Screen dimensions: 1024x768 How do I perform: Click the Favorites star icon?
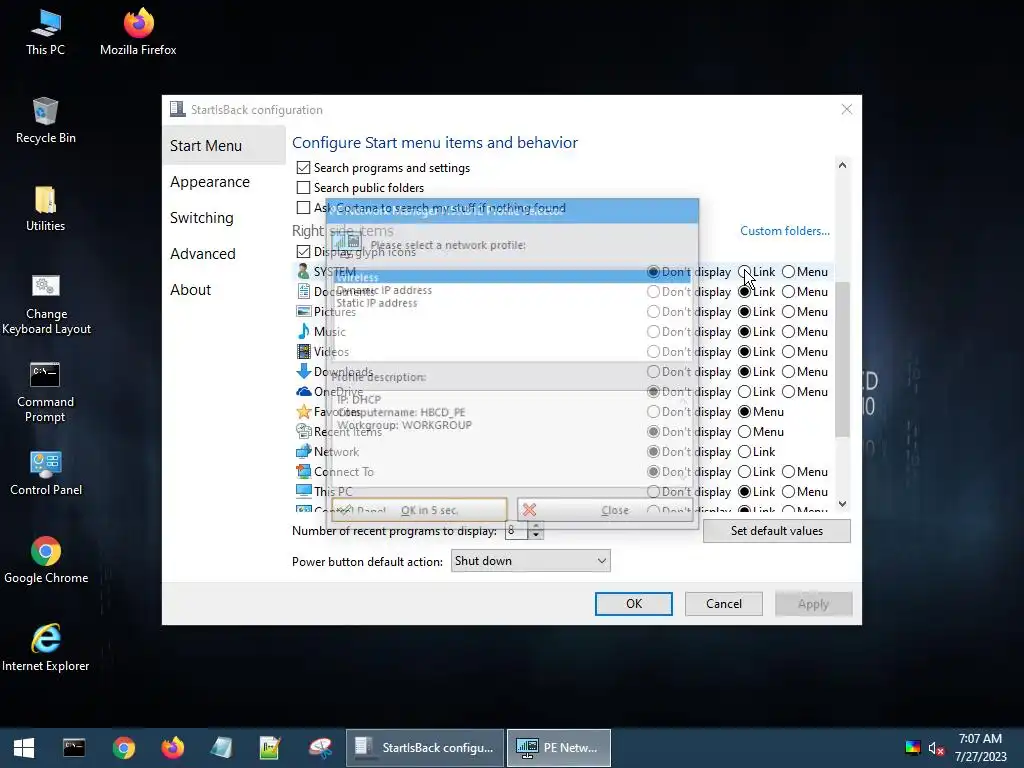(x=304, y=411)
